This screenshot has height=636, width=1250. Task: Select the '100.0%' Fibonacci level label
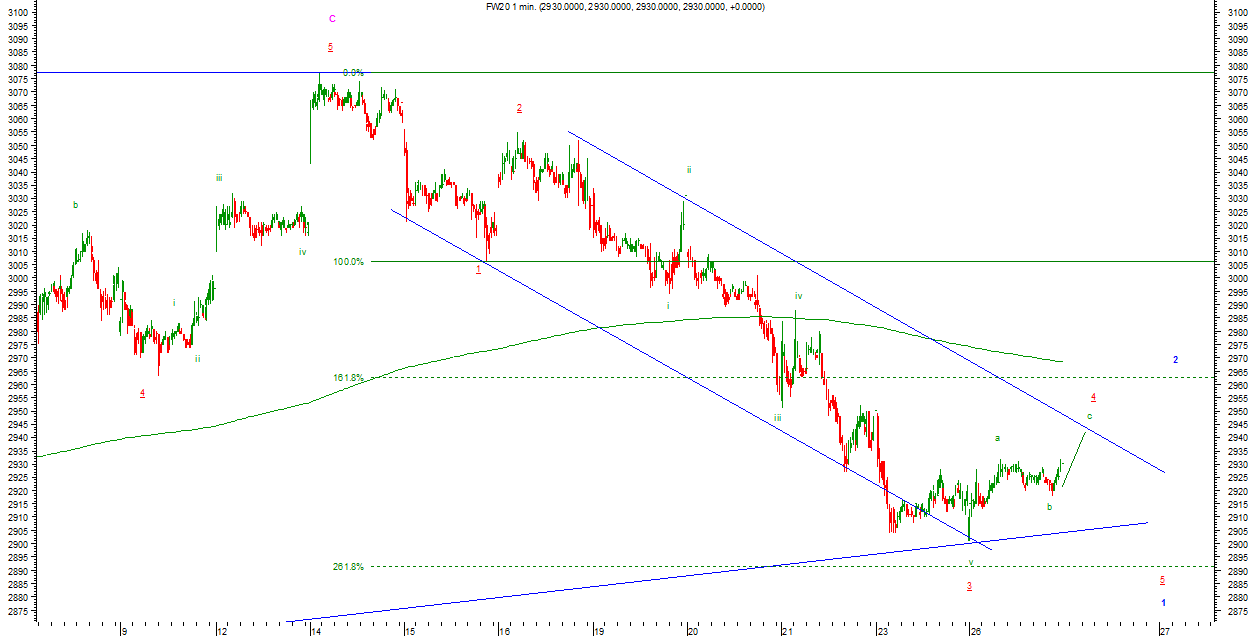349,261
